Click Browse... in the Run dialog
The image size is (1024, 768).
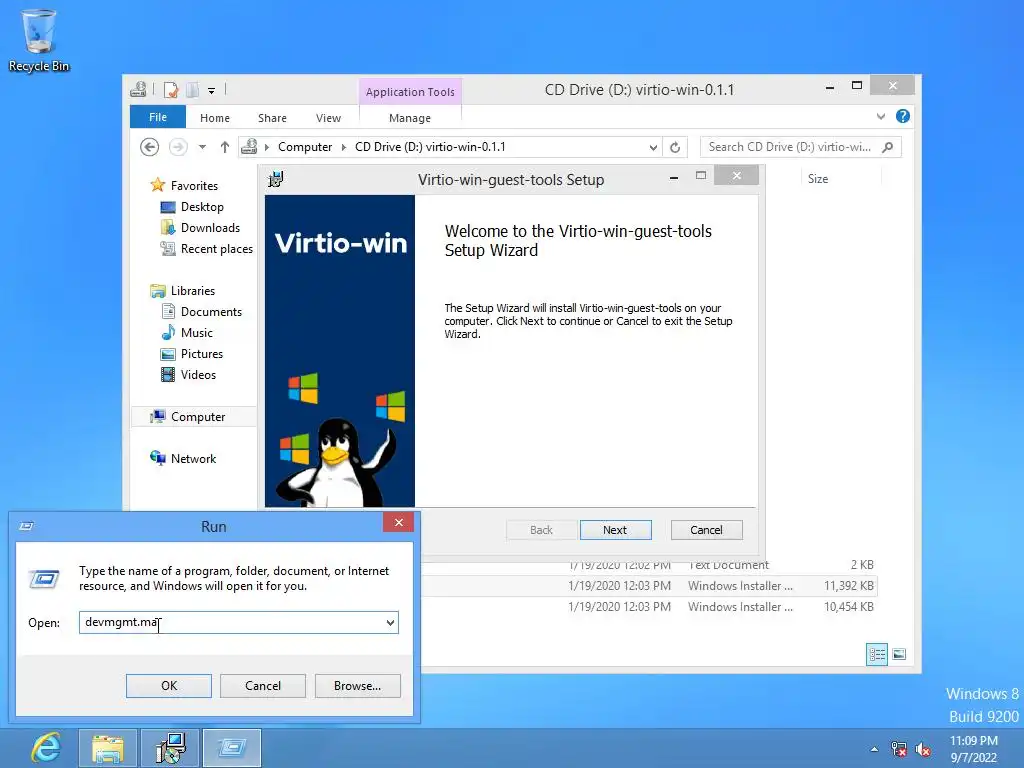tap(357, 686)
